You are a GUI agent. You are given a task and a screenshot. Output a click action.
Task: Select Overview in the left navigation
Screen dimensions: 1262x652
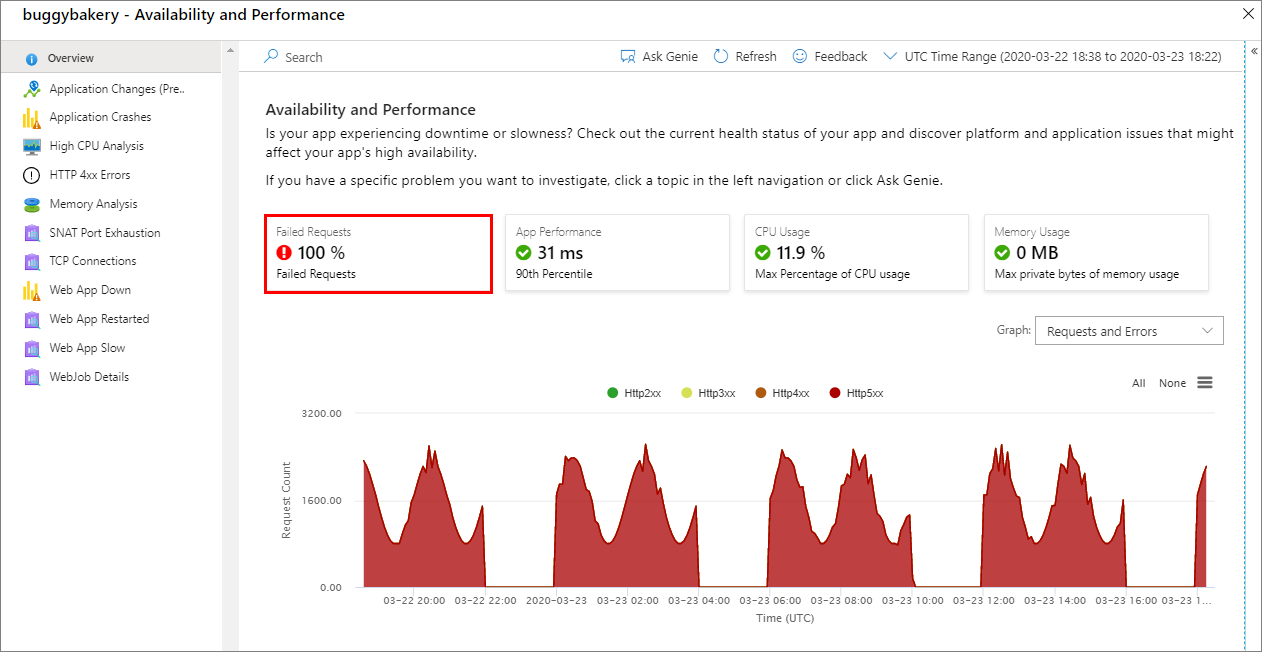(70, 58)
